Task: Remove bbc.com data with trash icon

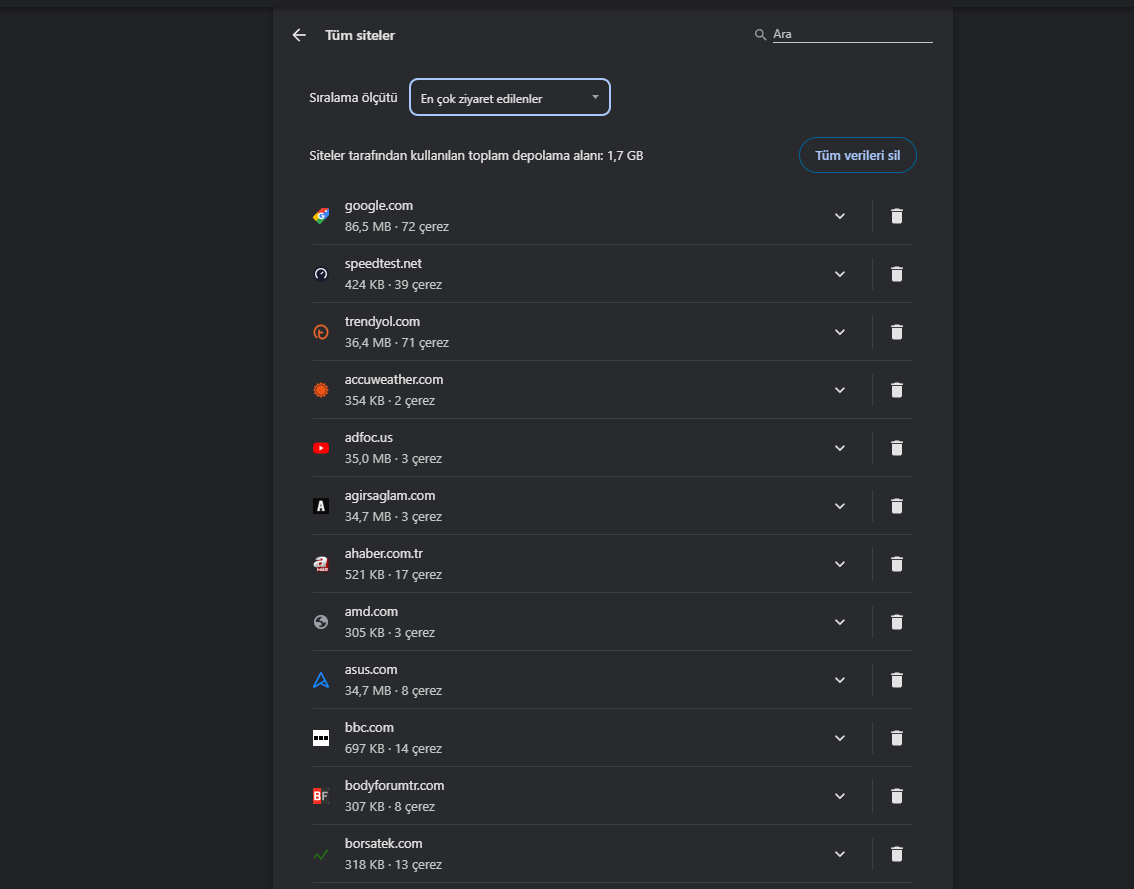Action: click(x=896, y=738)
